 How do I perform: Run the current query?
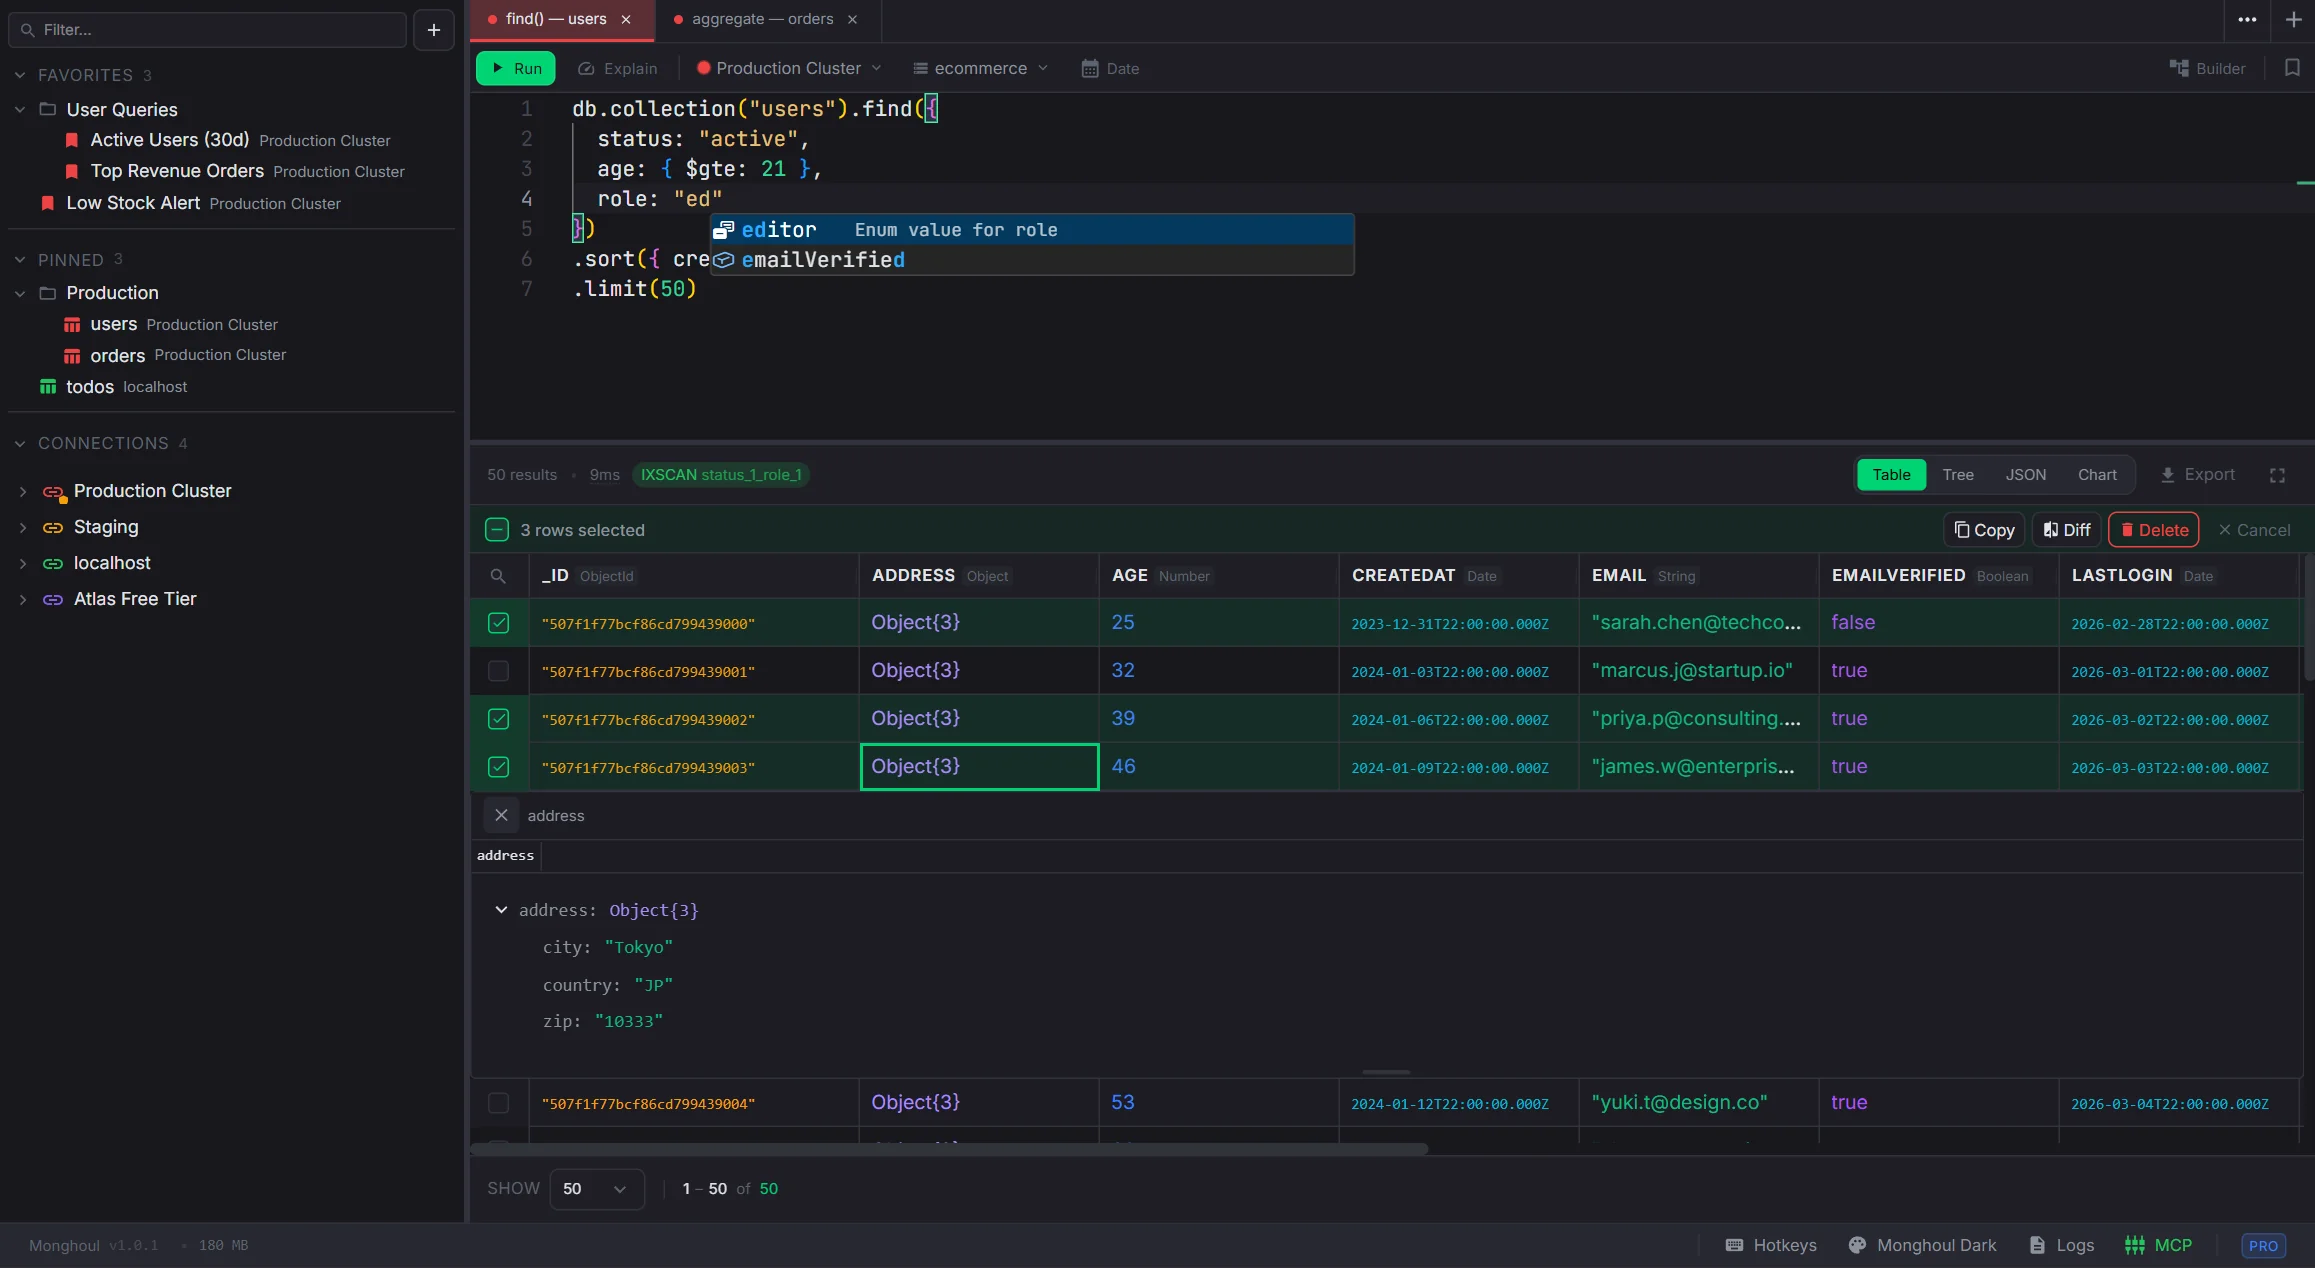[516, 68]
